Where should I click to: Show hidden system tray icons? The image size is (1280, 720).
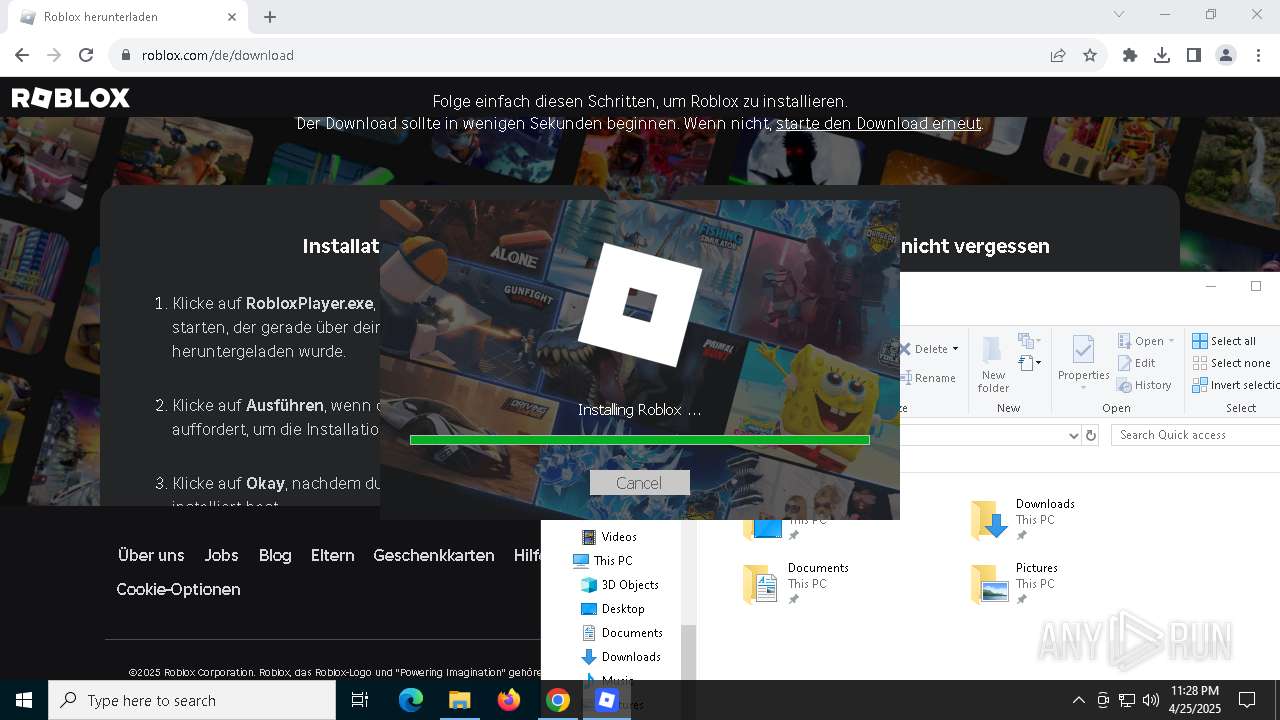pyautogui.click(x=1078, y=700)
